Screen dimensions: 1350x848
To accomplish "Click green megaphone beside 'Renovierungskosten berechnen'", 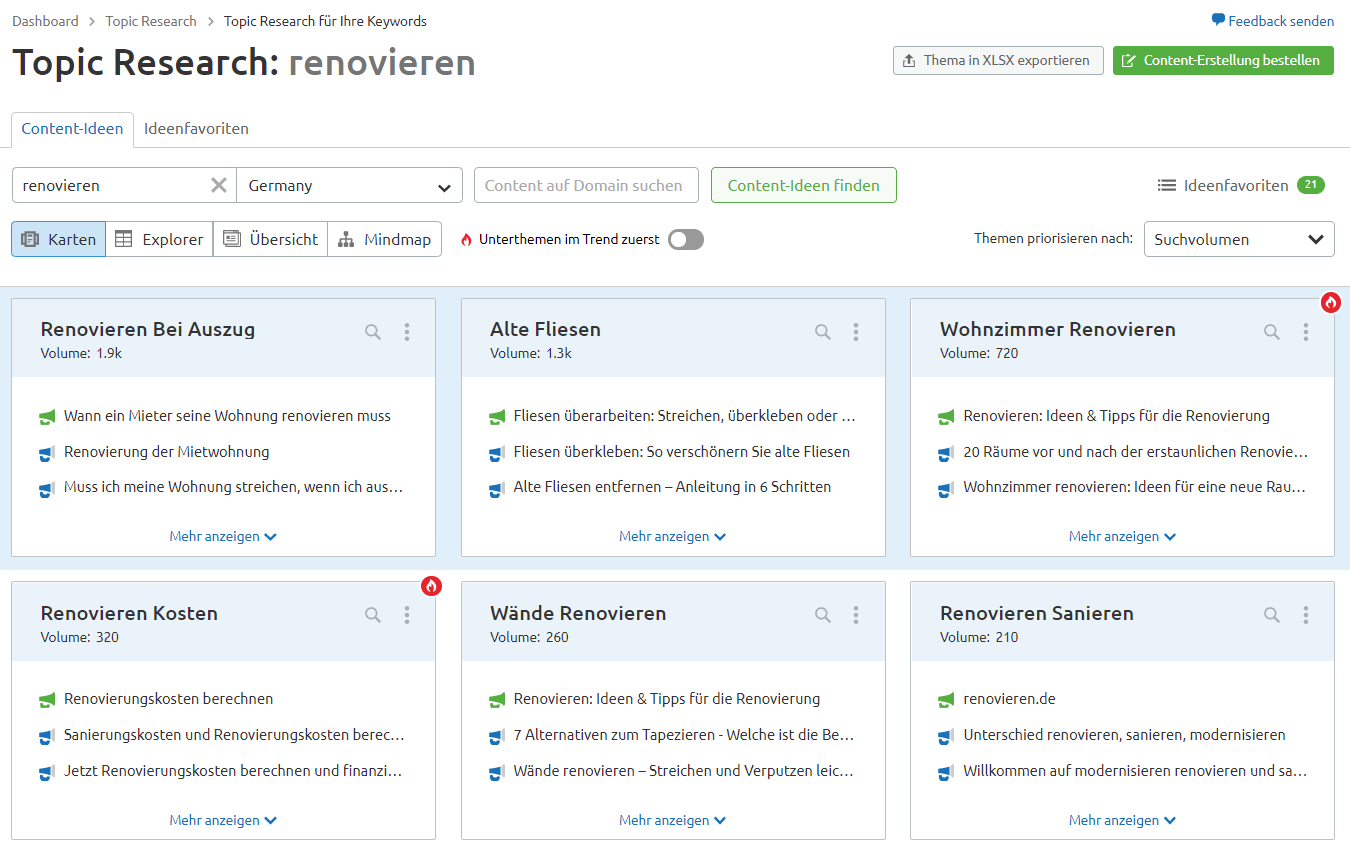I will point(47,699).
